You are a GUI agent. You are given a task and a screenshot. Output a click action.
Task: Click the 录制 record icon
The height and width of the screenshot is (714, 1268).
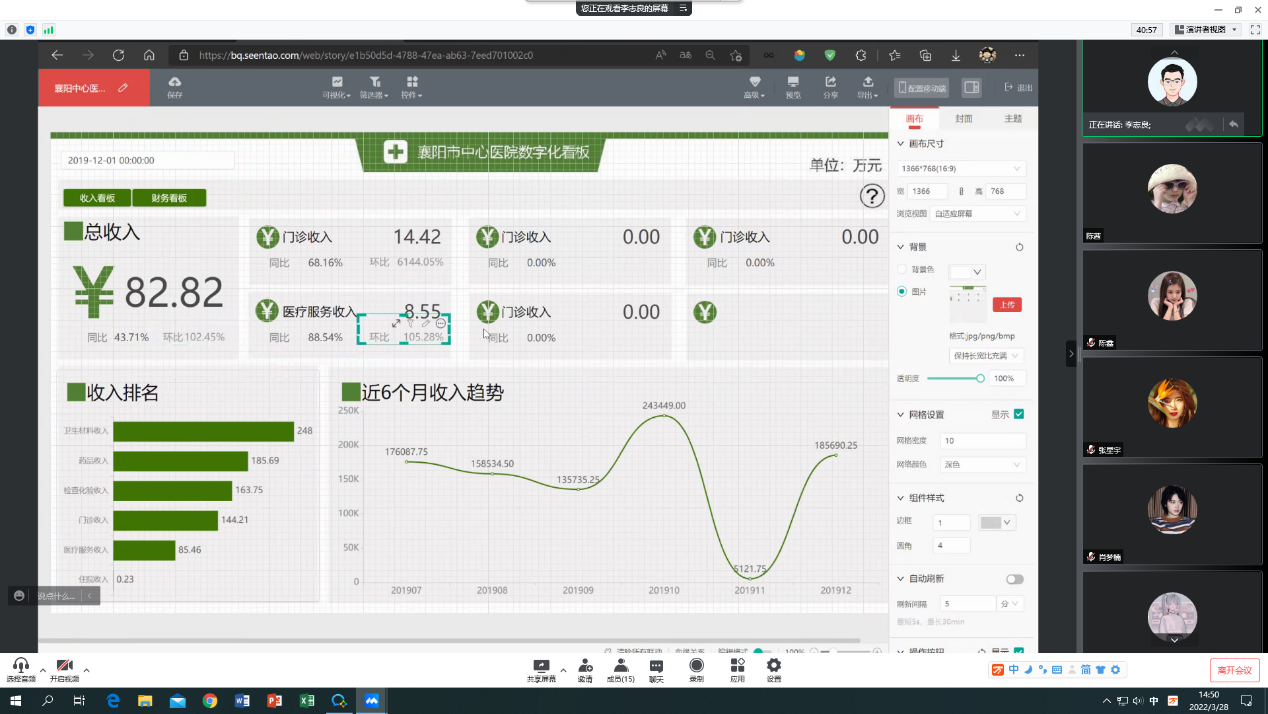click(x=696, y=666)
